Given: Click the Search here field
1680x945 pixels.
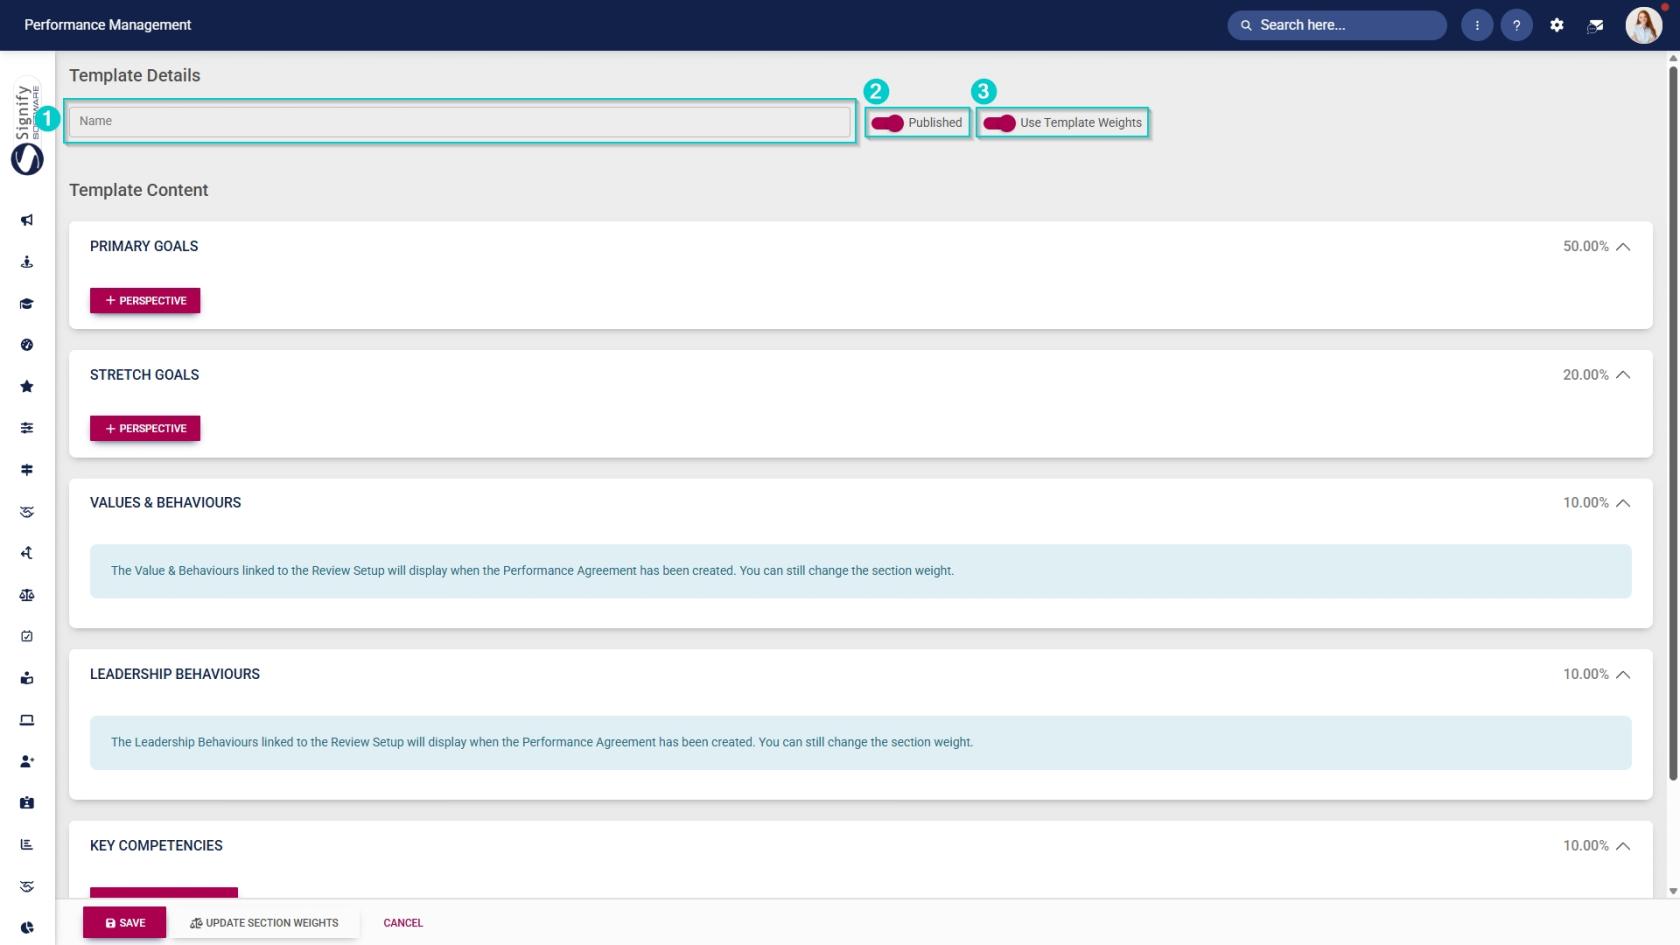Looking at the screenshot, I should (1337, 25).
